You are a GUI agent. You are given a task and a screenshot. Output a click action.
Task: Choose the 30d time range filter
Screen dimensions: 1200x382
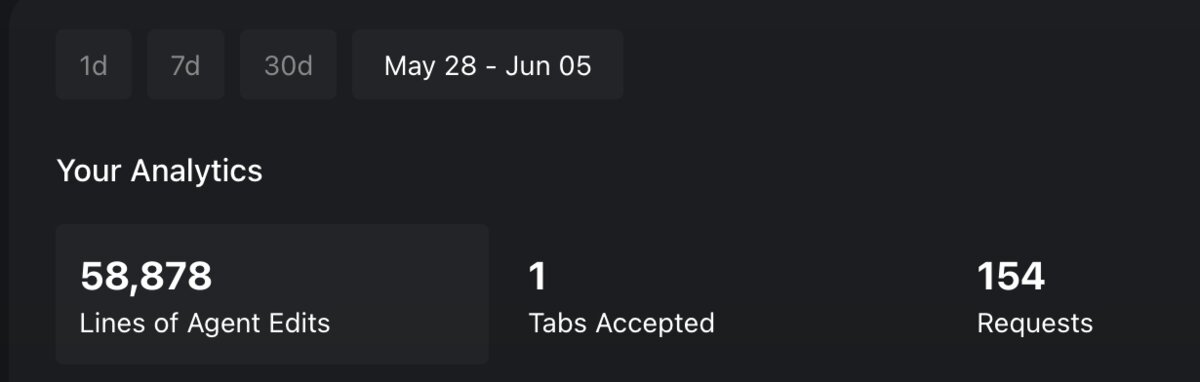(x=289, y=65)
